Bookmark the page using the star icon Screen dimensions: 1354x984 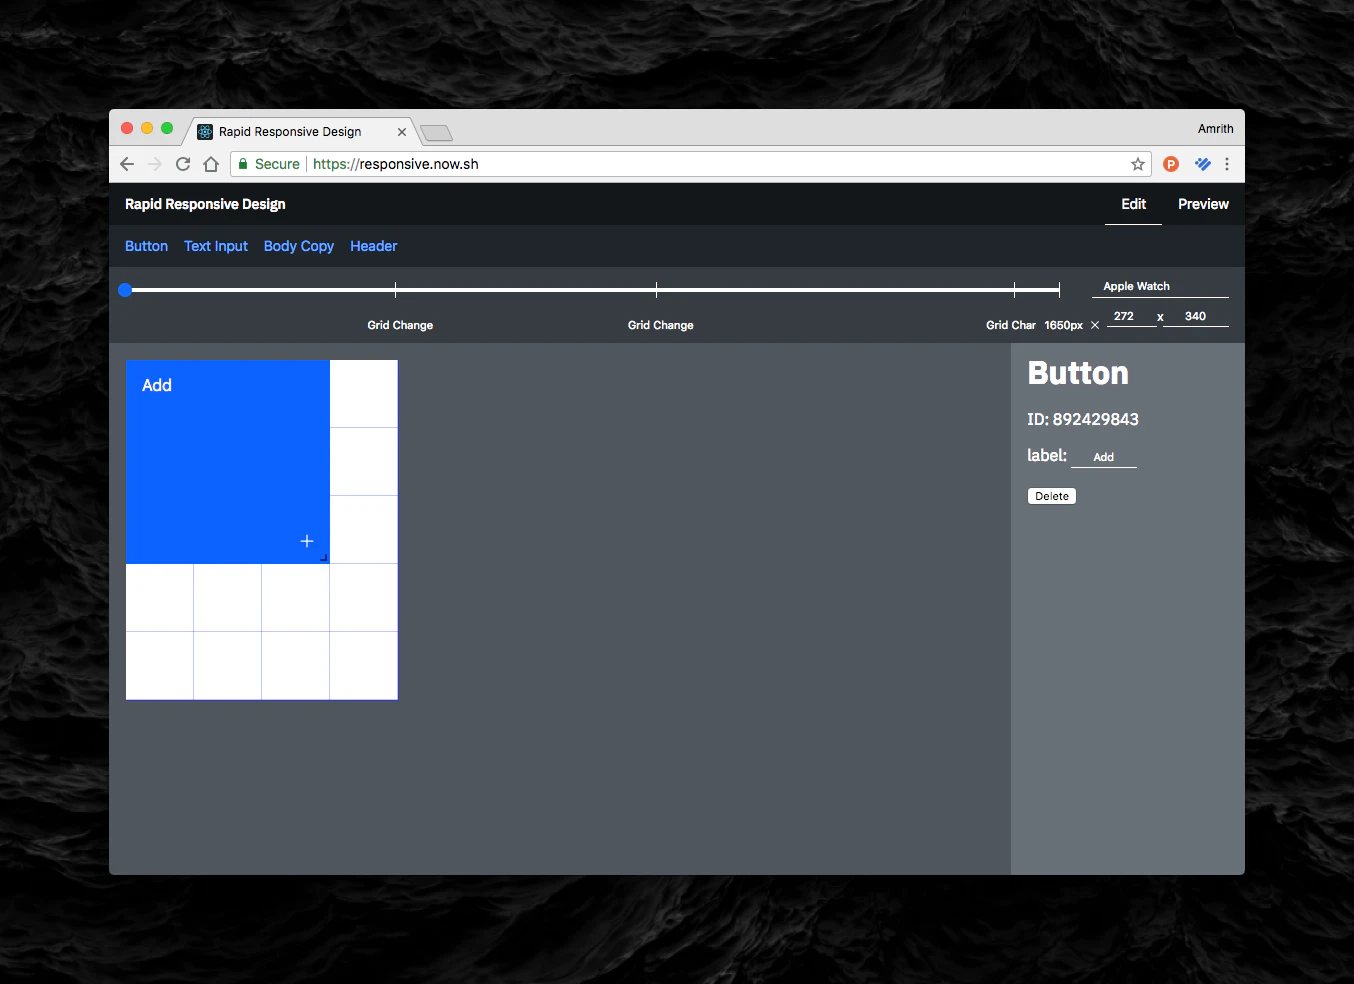tap(1138, 164)
